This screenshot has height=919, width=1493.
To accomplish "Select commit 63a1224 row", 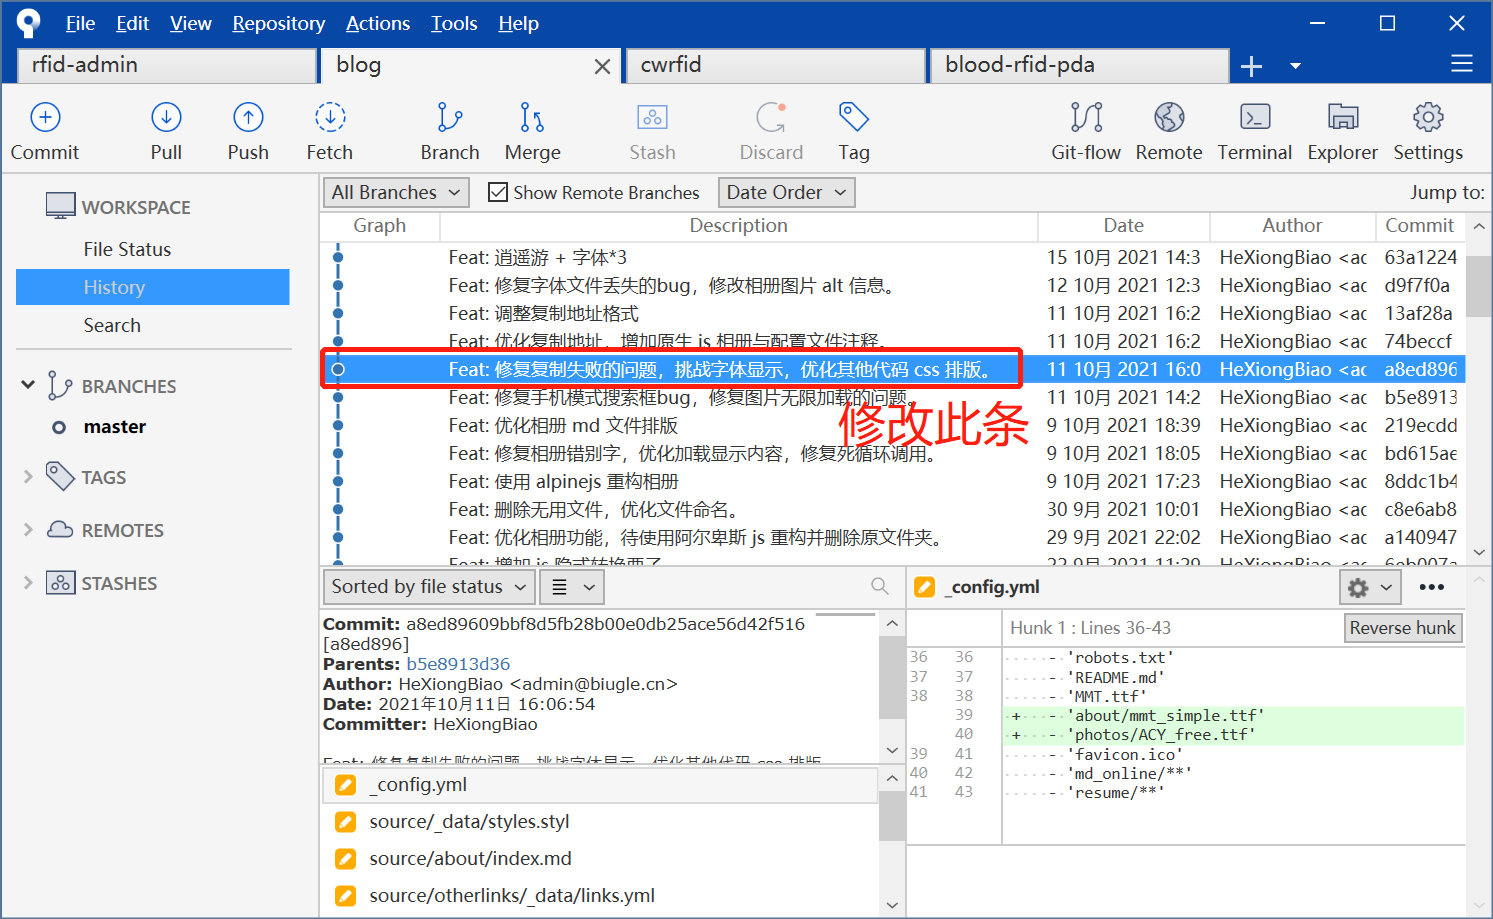I will 893,257.
